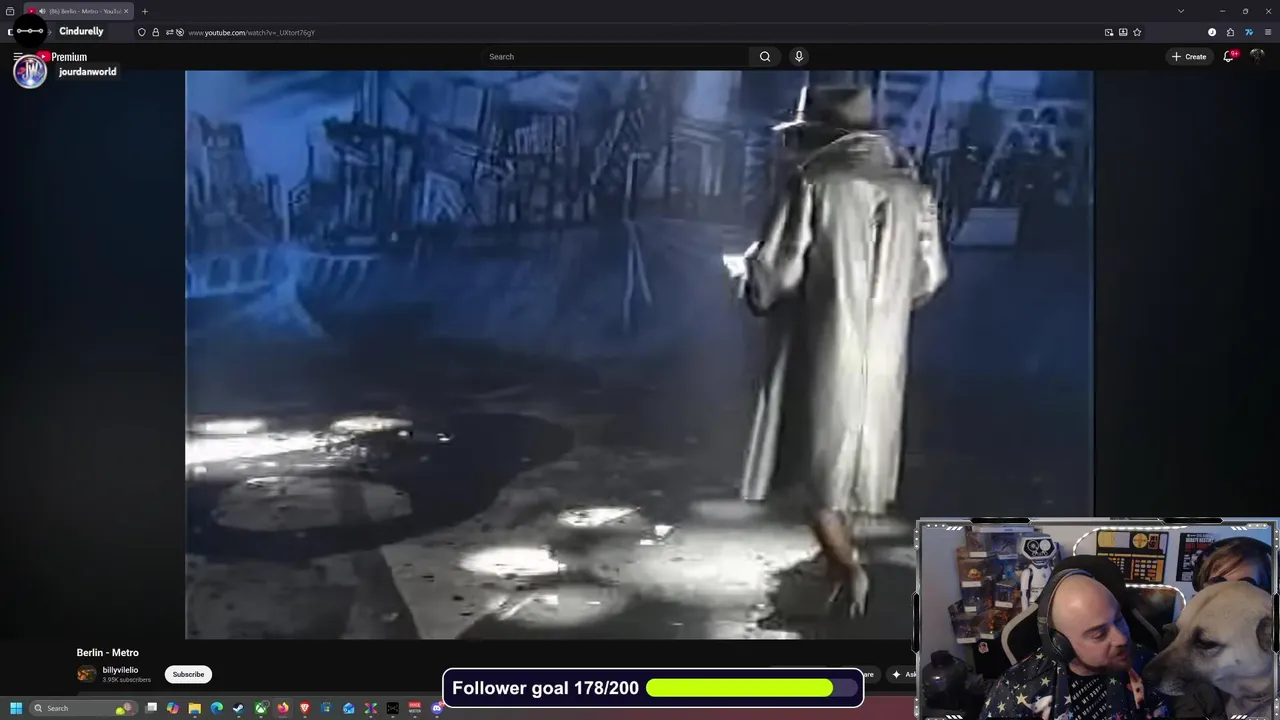Open the blue translate extension icon
The height and width of the screenshot is (720, 1280).
pyautogui.click(x=1249, y=32)
